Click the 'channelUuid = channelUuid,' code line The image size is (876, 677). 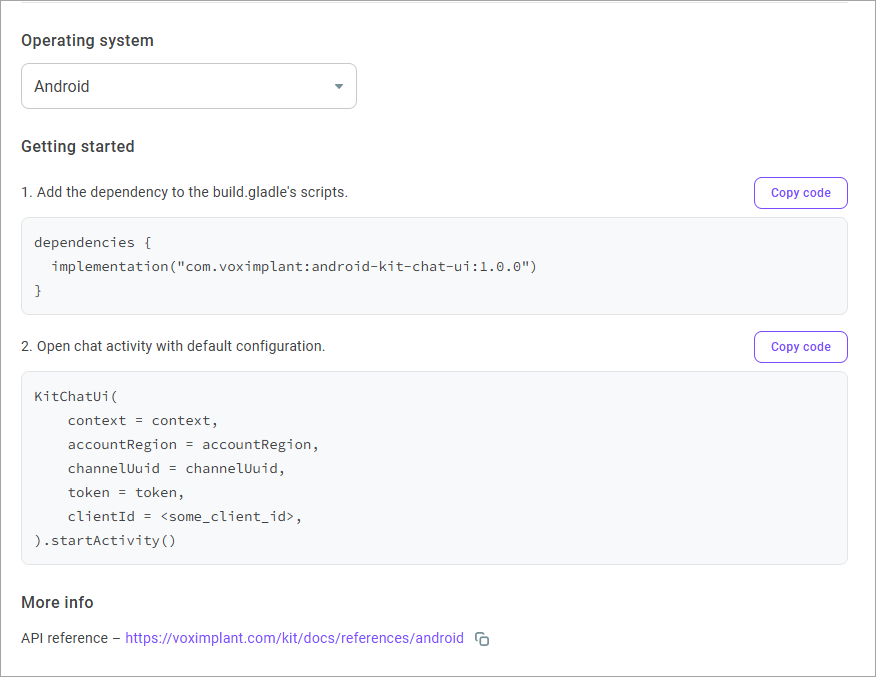pos(176,469)
